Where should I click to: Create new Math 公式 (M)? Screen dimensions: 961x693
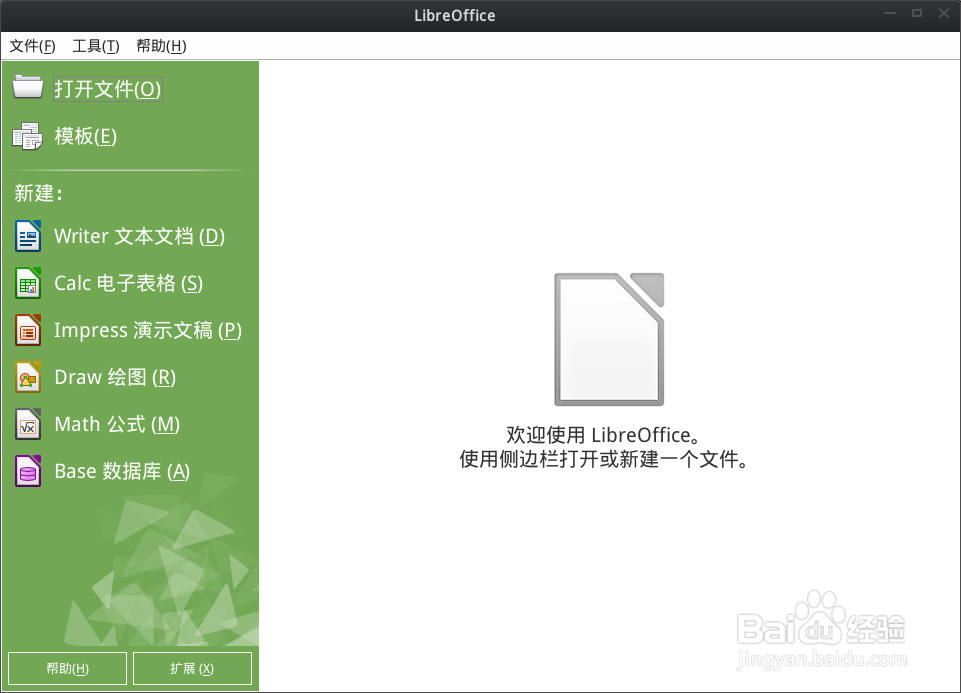point(117,425)
